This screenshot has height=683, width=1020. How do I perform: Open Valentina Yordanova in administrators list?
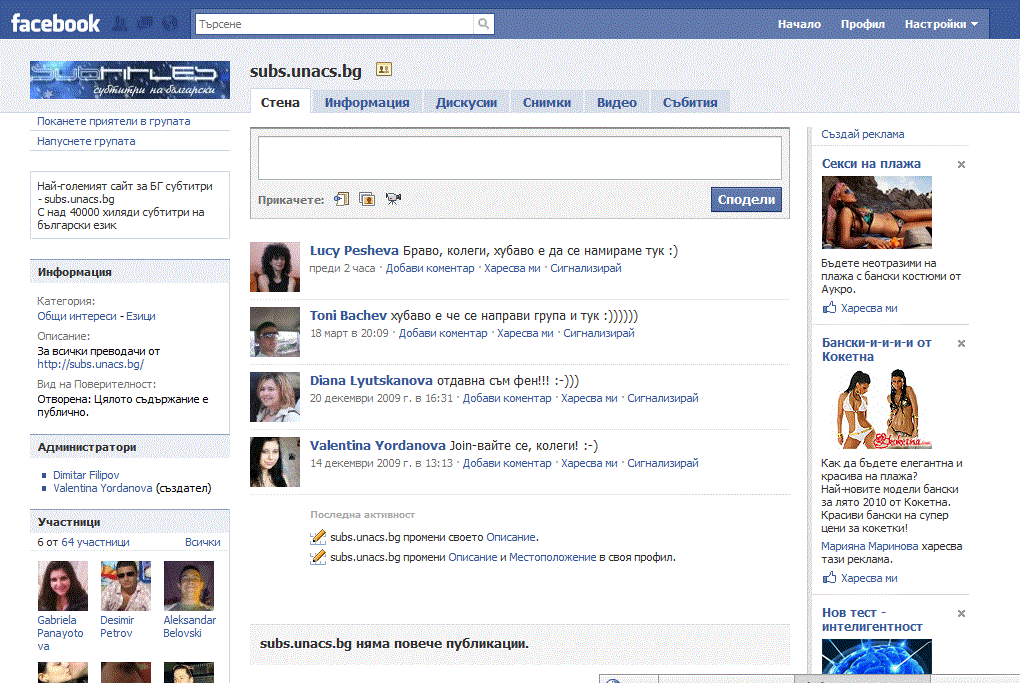[103, 489]
